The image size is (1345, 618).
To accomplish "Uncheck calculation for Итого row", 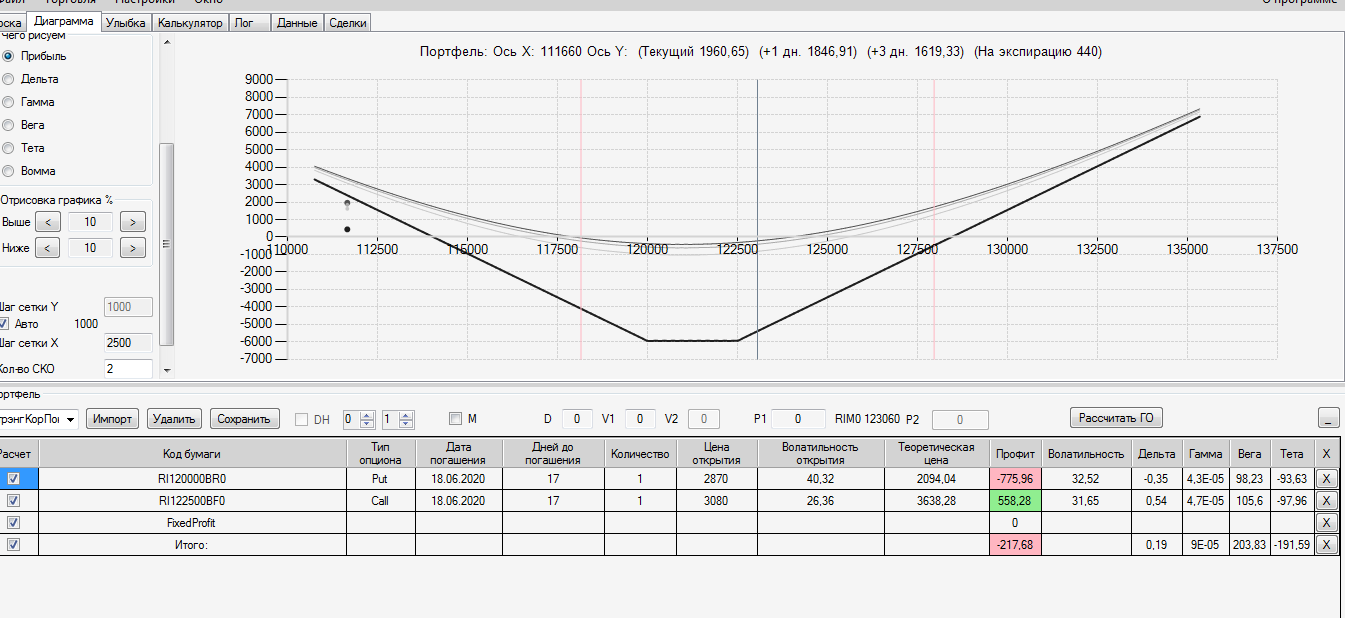I will 14,544.
